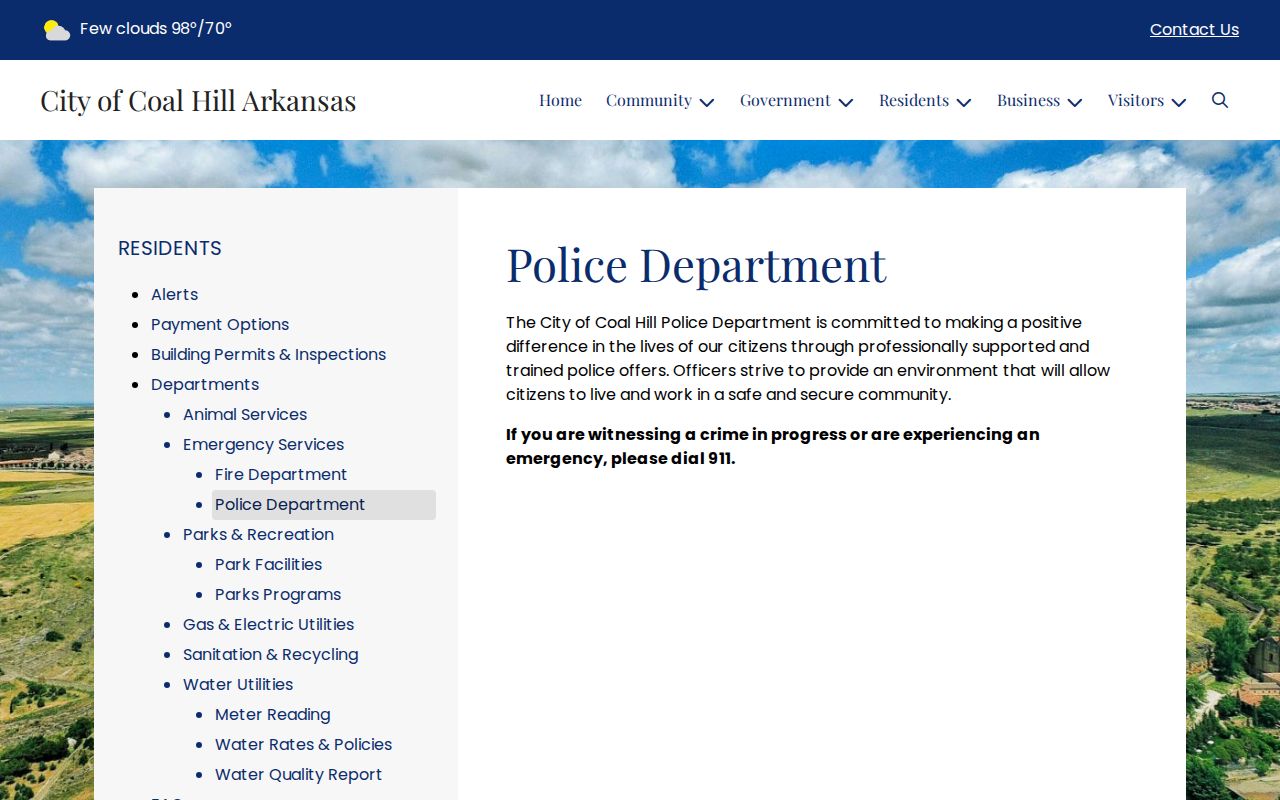Expand the Government menu chevron

(846, 102)
